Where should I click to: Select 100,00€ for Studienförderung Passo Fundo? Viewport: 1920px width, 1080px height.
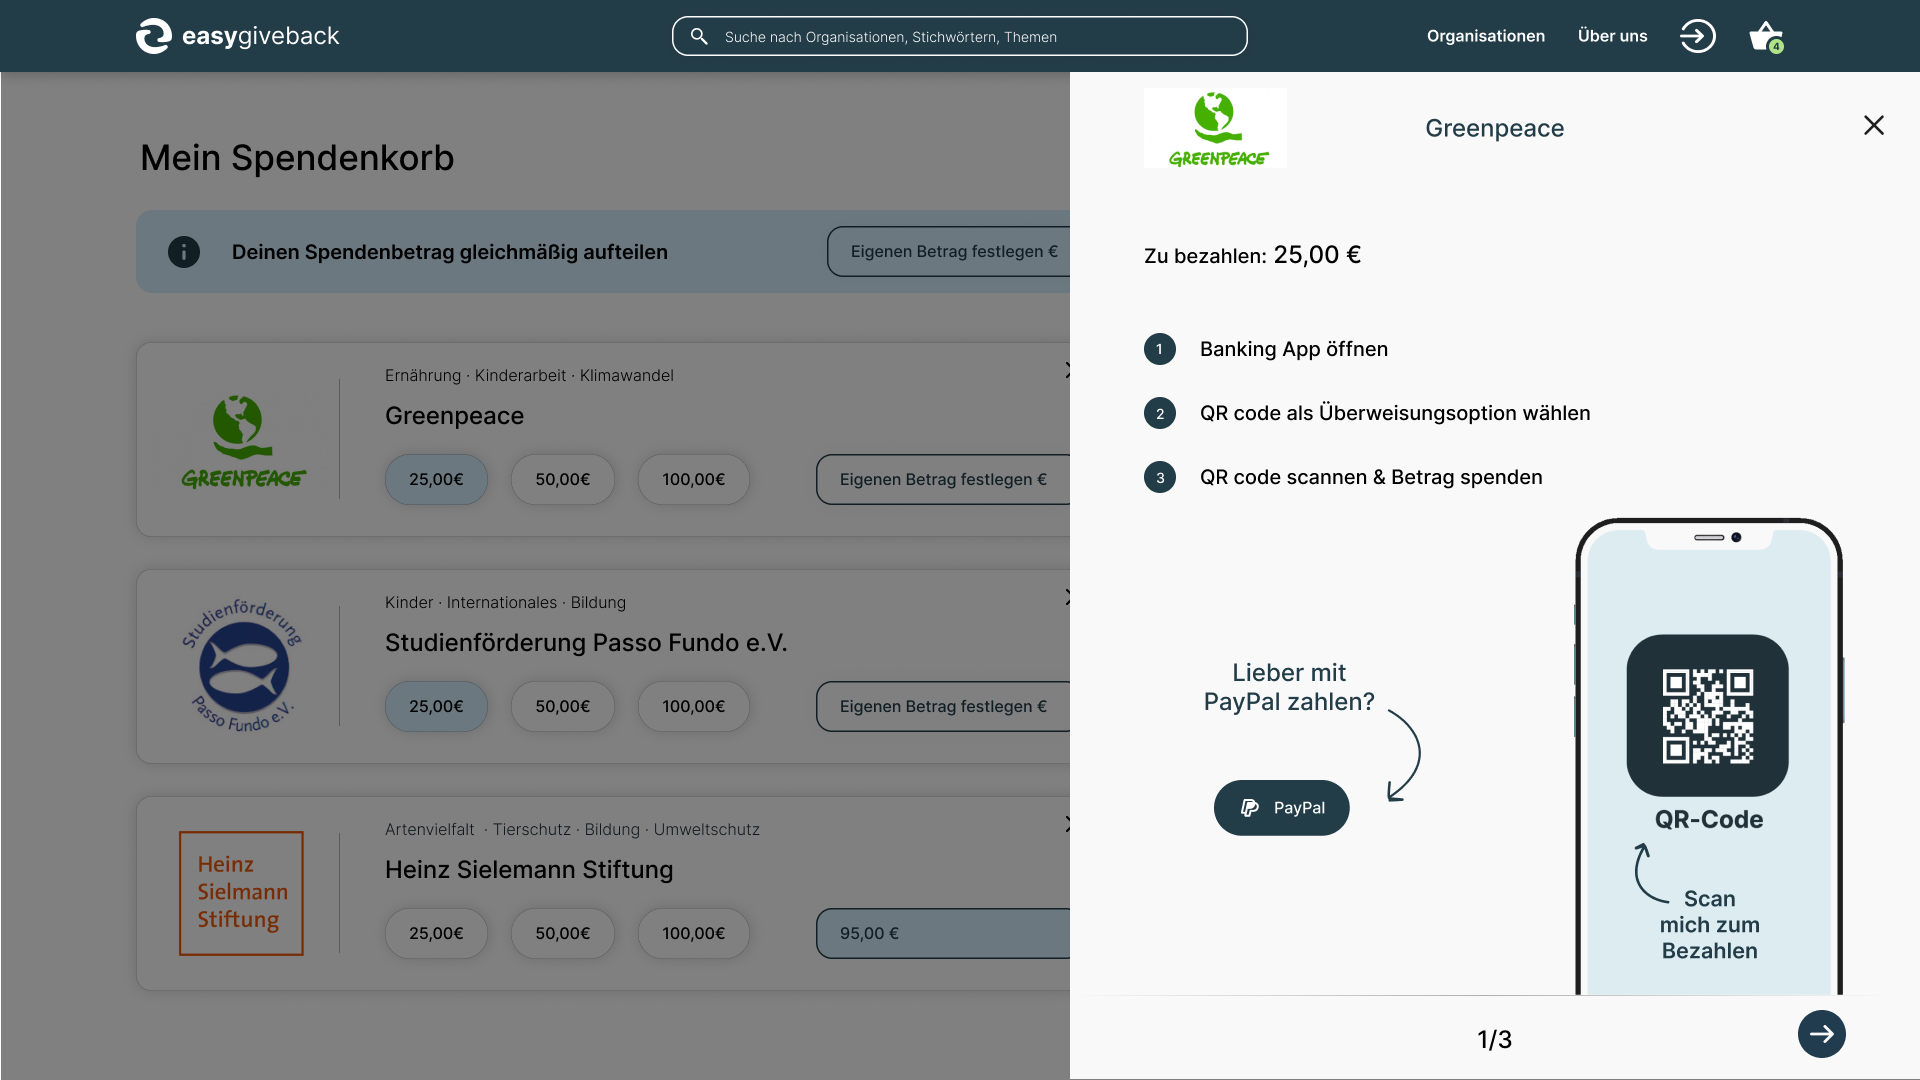click(x=694, y=706)
